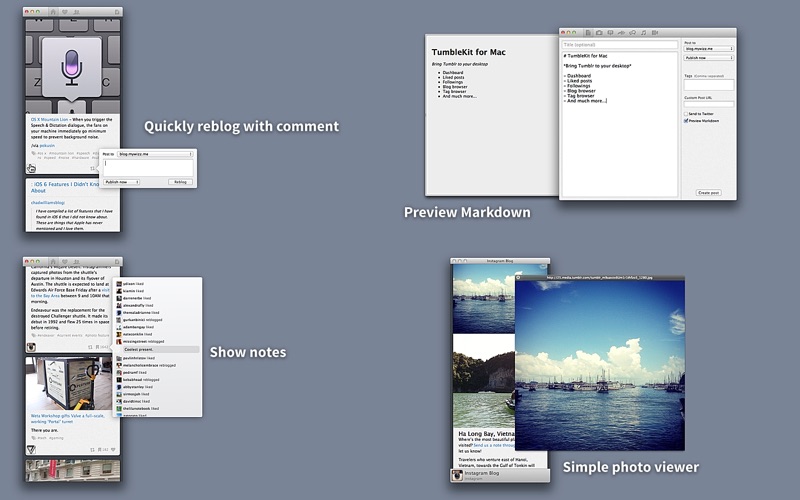Image resolution: width=800 pixels, height=500 pixels.
Task: Click the reblog icon under the Endeavour post
Action: point(90,347)
